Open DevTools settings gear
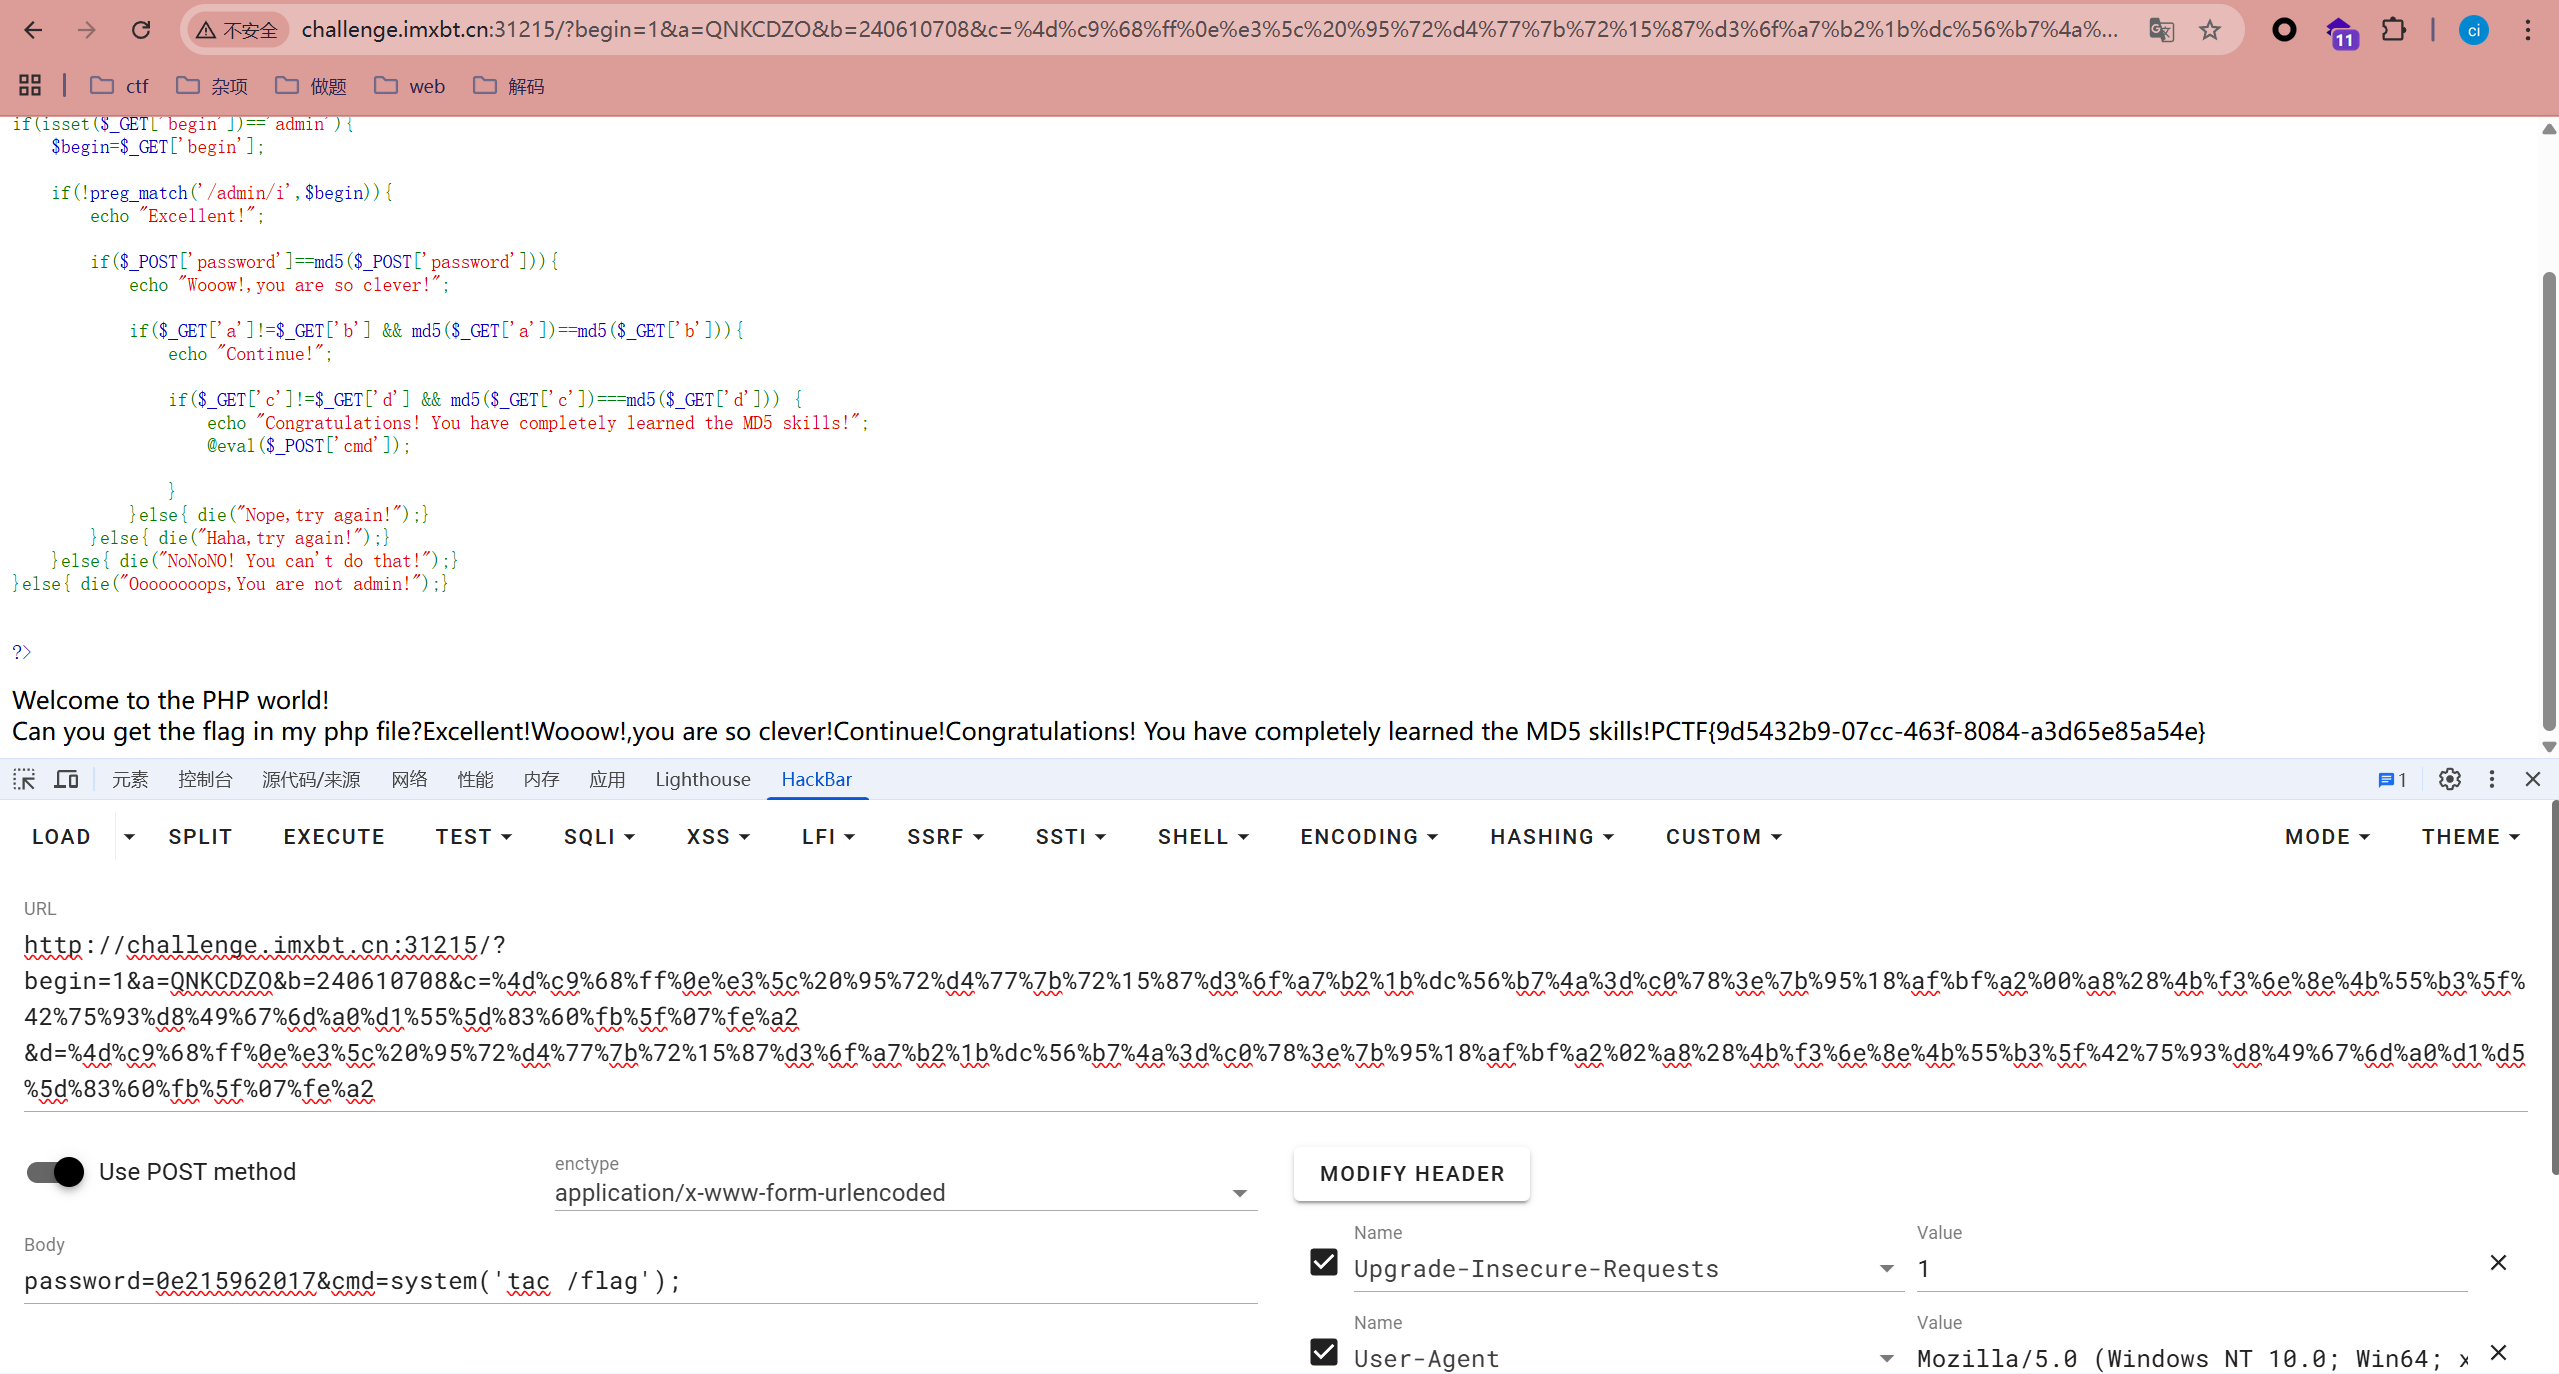The width and height of the screenshot is (2559, 1374). 2449,779
